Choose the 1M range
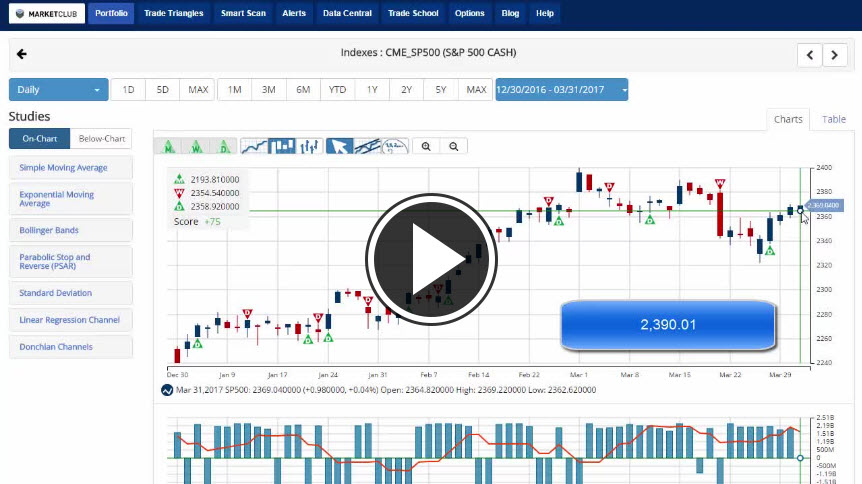This screenshot has width=862, height=484. (x=235, y=90)
